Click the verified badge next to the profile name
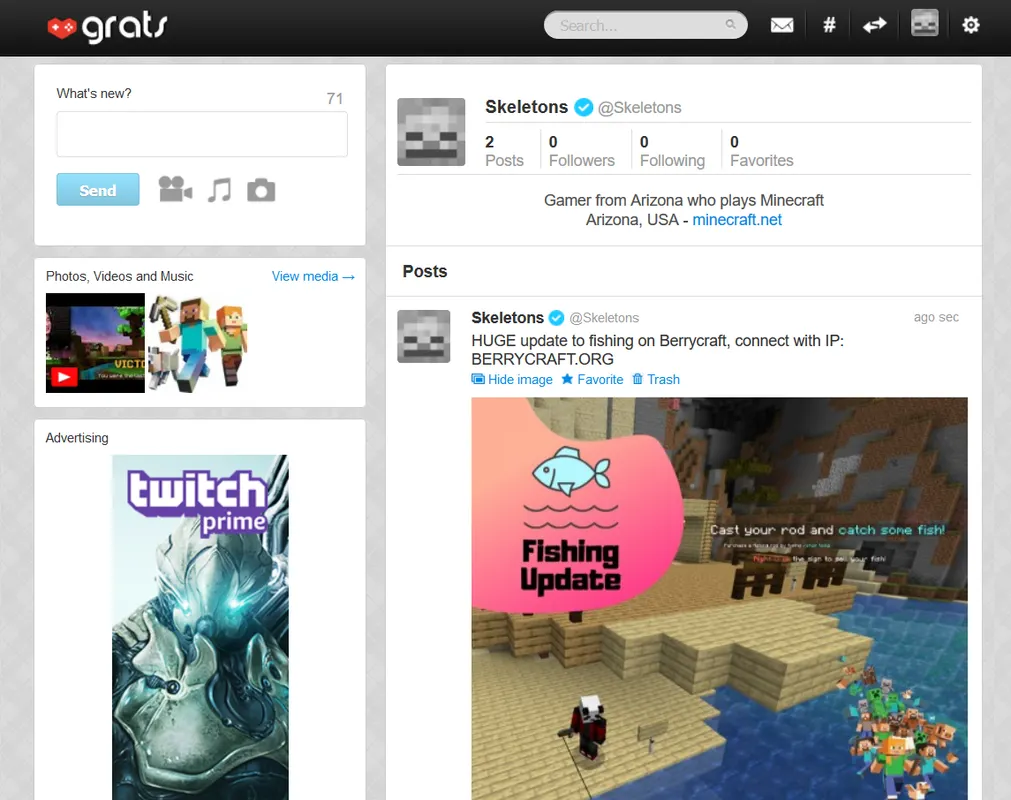 coord(584,107)
